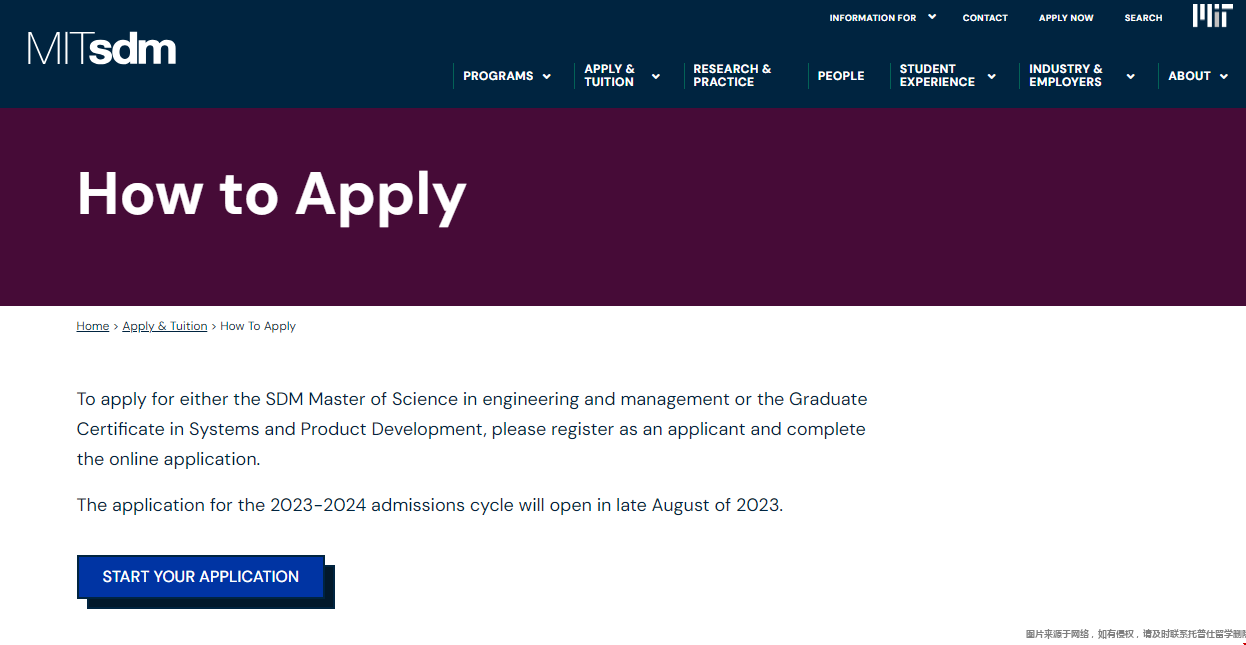This screenshot has width=1246, height=645.
Task: Expand the Apply & Tuition chevron
Action: pos(656,77)
